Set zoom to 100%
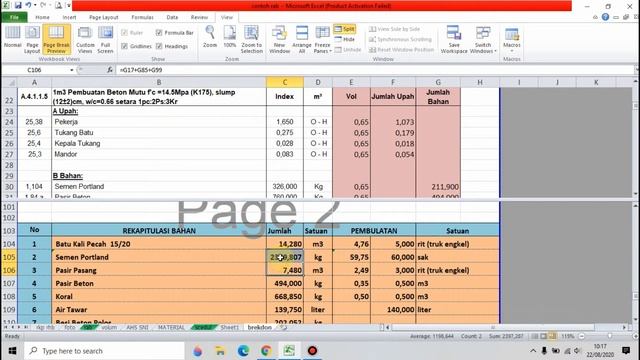The width and height of the screenshot is (640, 360). point(230,37)
